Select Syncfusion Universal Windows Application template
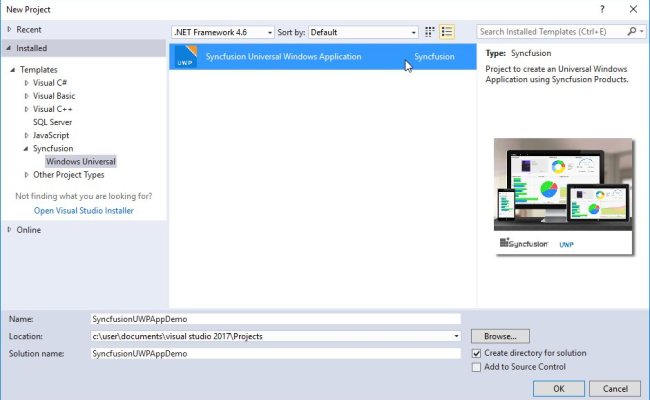650x400 pixels. click(x=323, y=56)
